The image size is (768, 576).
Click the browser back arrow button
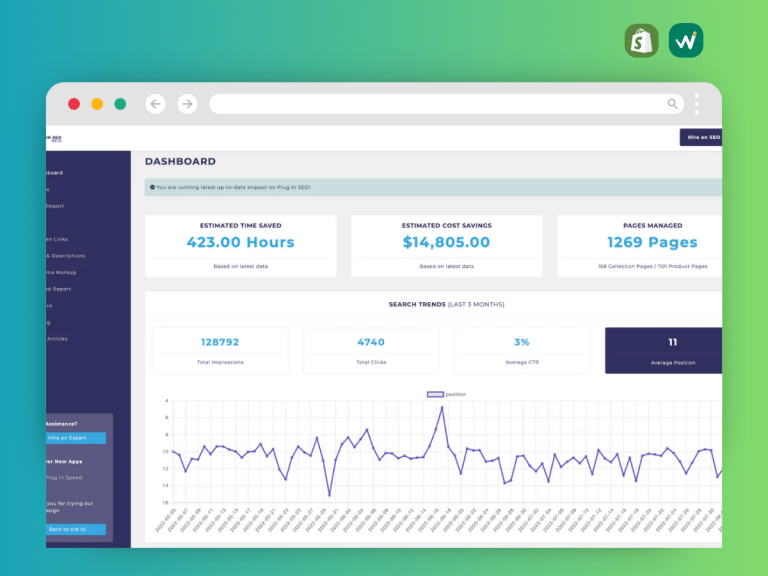[x=155, y=104]
